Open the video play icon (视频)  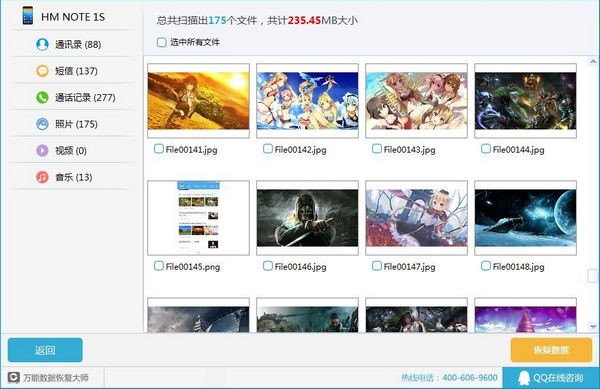coord(42,150)
